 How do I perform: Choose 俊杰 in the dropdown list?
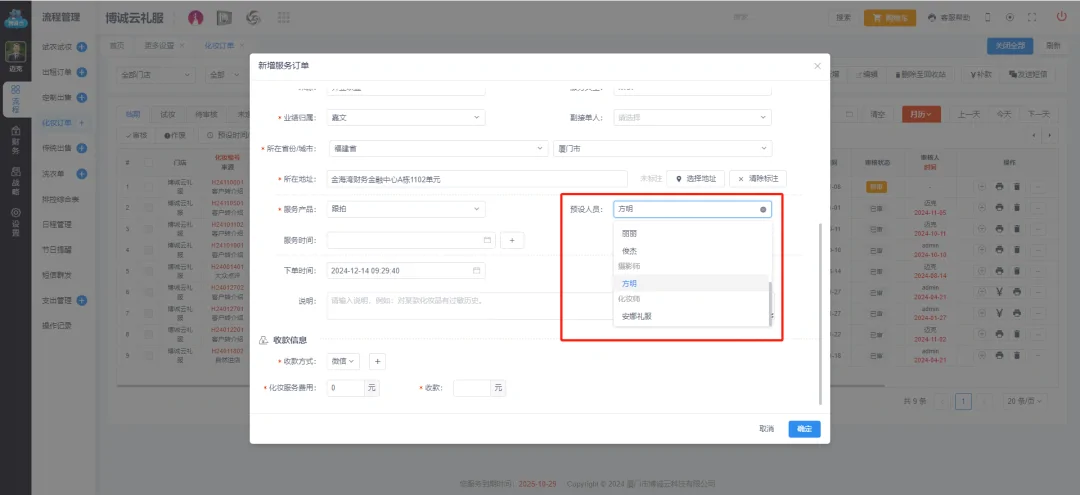pos(630,250)
